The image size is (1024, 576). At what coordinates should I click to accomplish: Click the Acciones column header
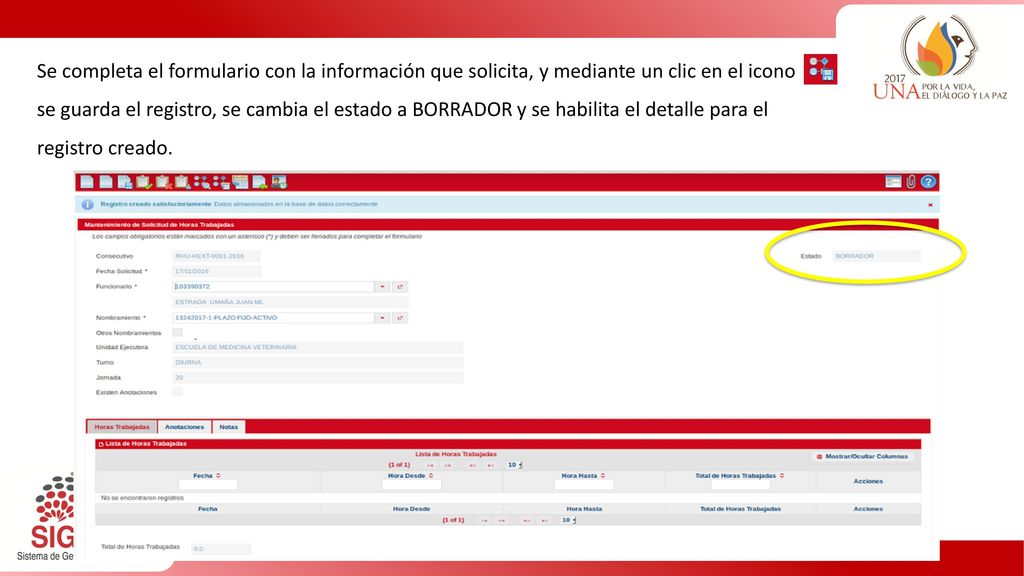(868, 481)
